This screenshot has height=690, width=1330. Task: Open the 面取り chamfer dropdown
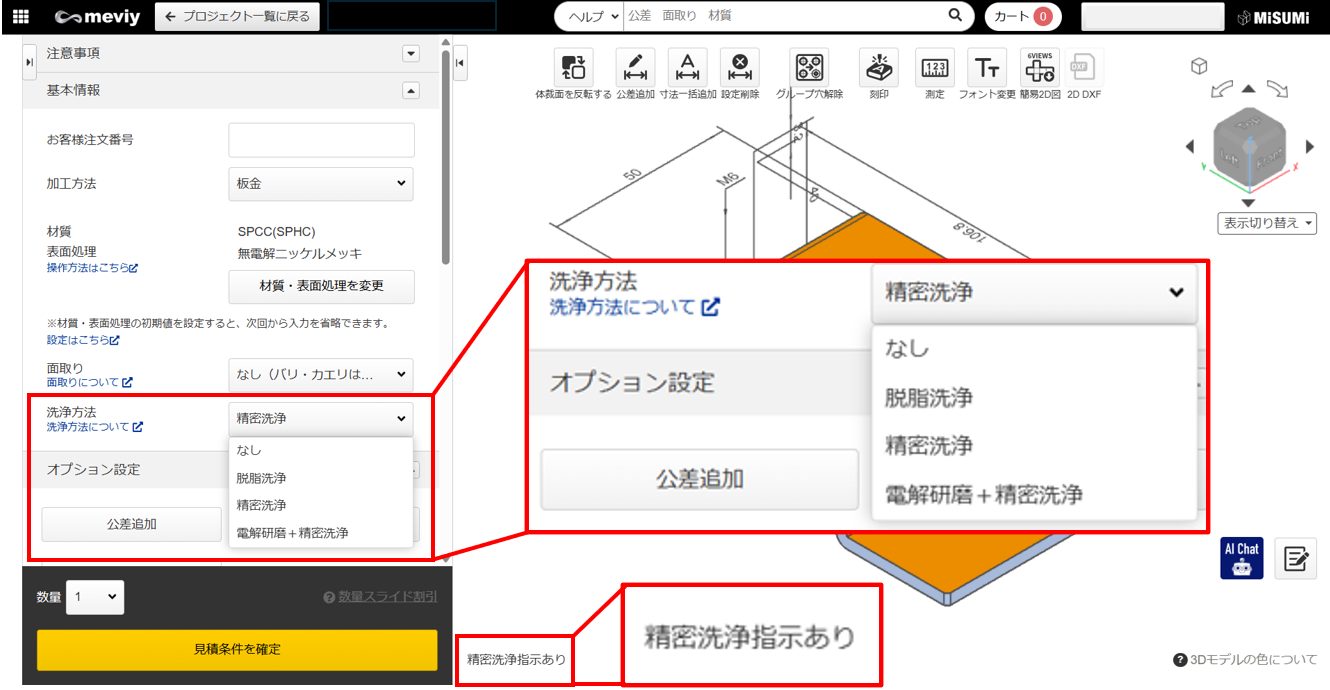(x=320, y=375)
